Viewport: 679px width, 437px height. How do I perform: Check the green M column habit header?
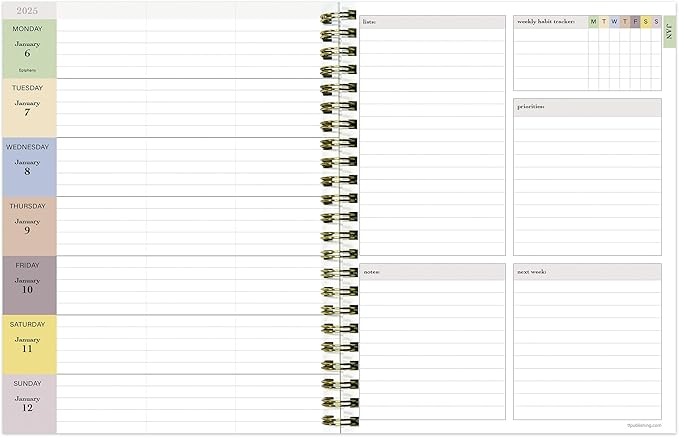point(593,21)
